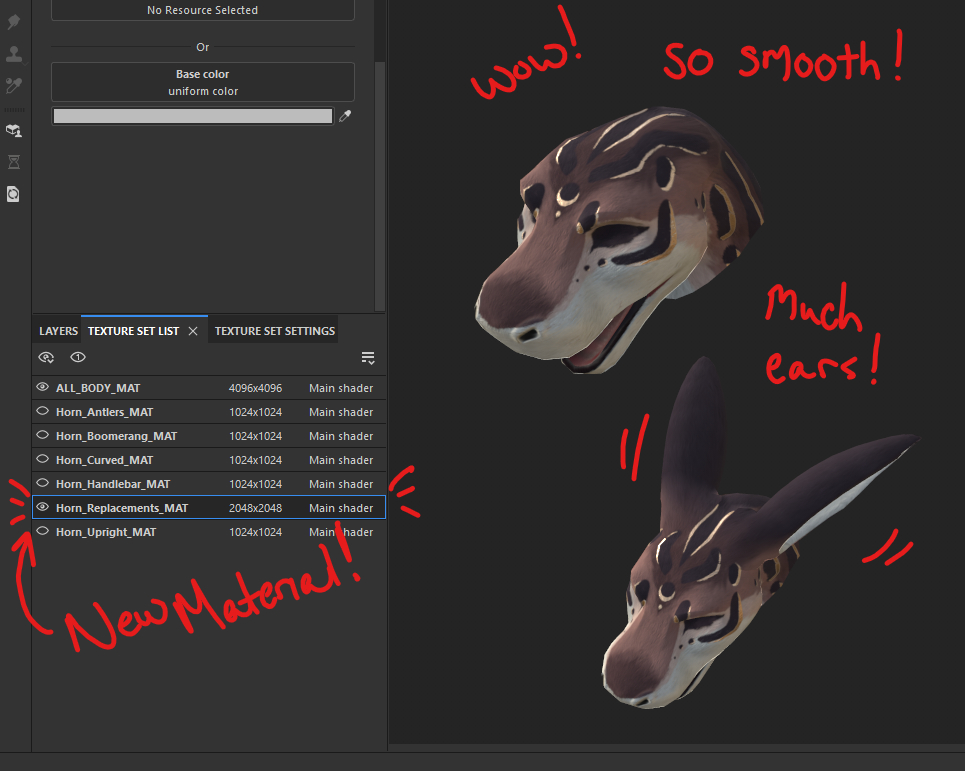The height and width of the screenshot is (771, 965).
Task: Open Main shader setting for Horn_Boomerang_MAT
Action: (x=341, y=436)
